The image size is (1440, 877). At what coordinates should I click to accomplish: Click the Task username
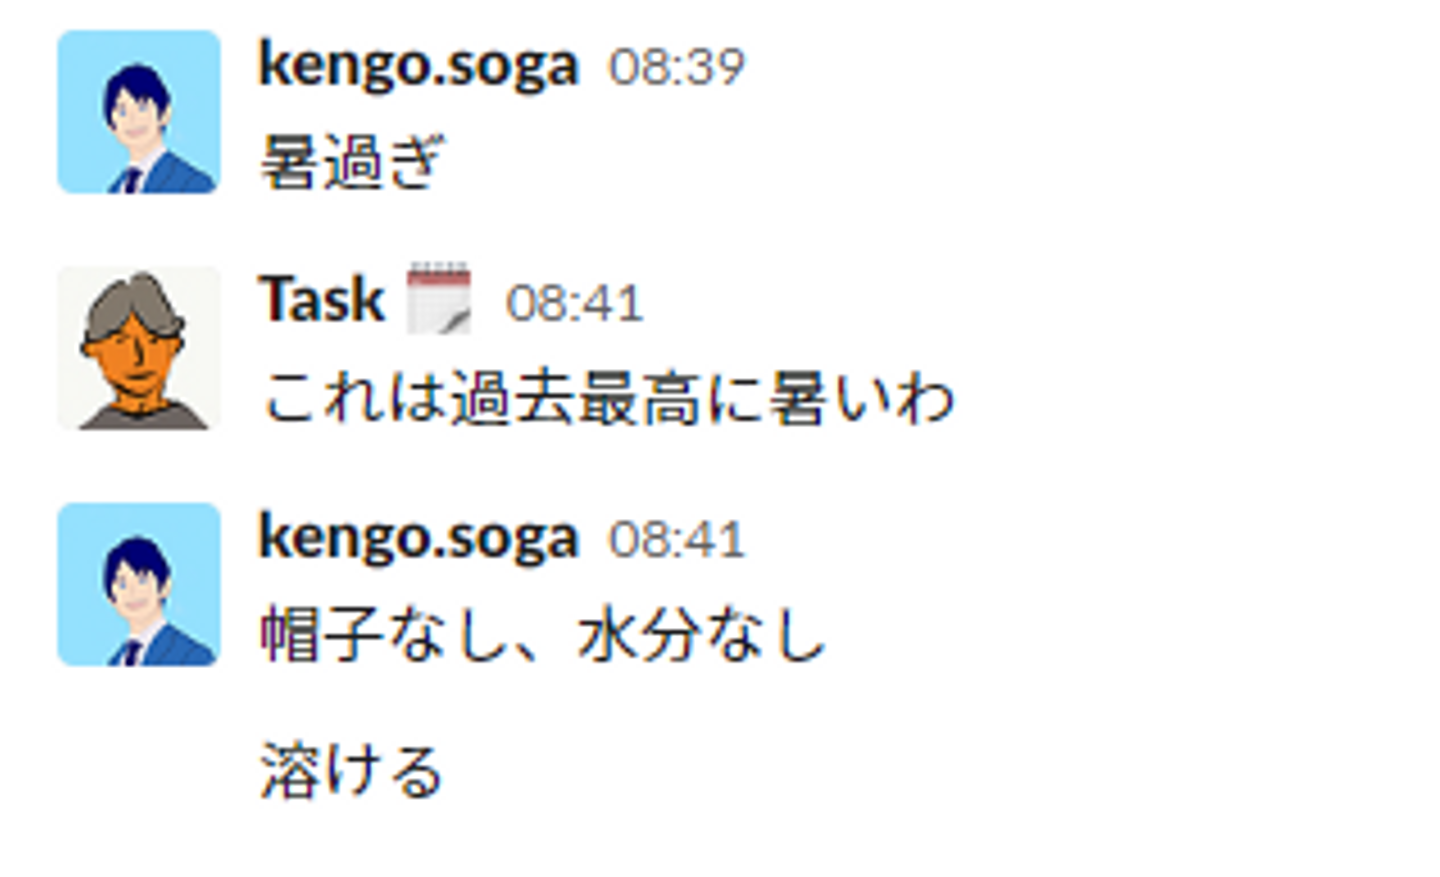[x=322, y=299]
